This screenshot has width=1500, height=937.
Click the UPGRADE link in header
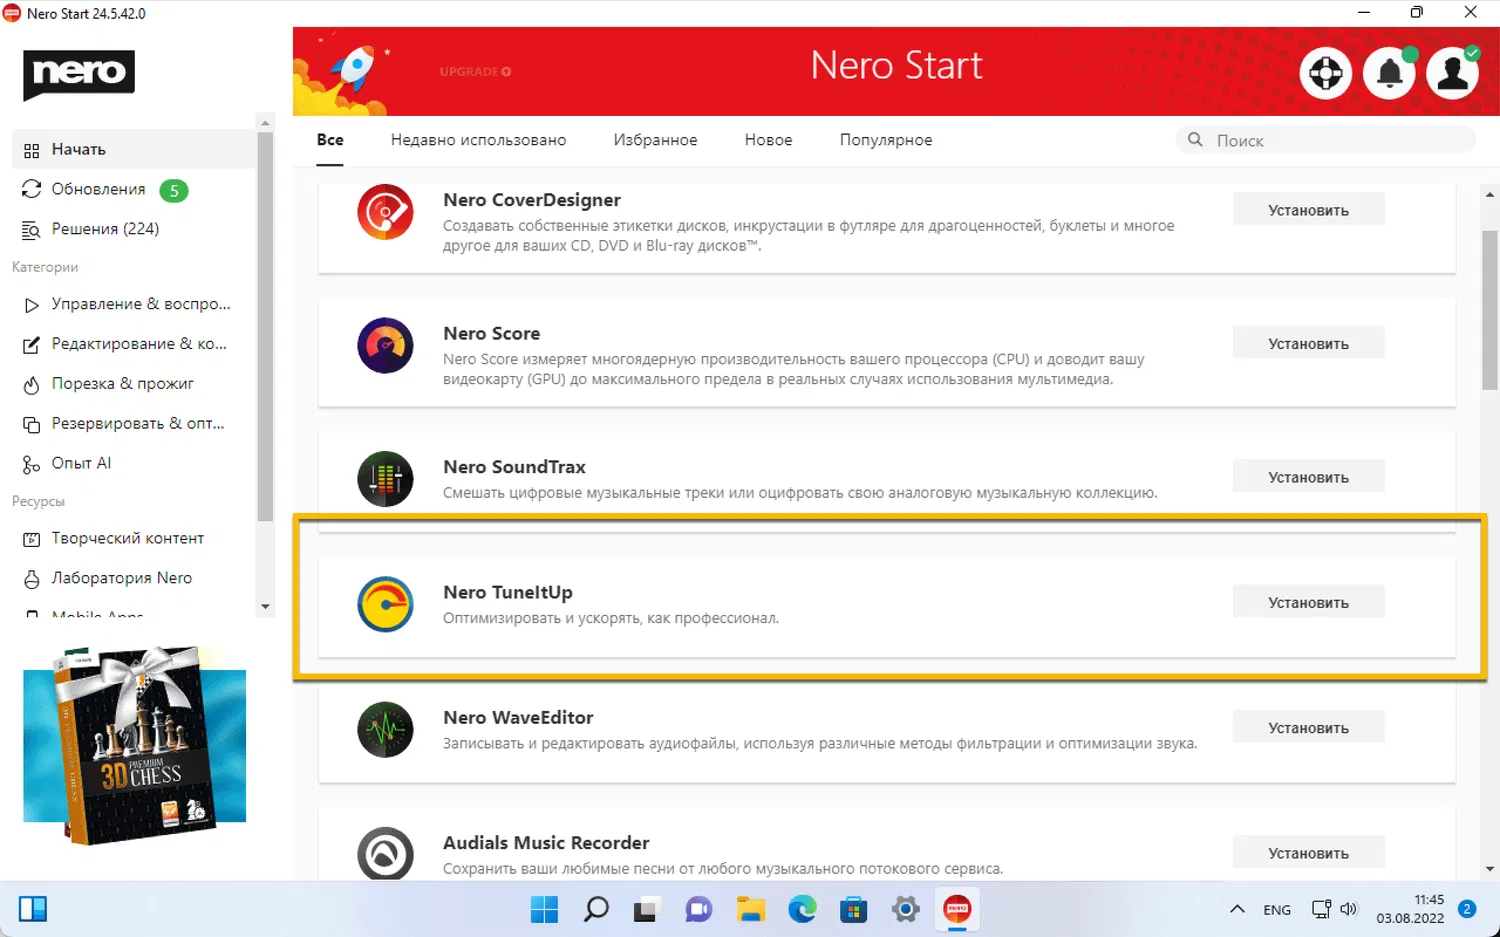tap(475, 72)
